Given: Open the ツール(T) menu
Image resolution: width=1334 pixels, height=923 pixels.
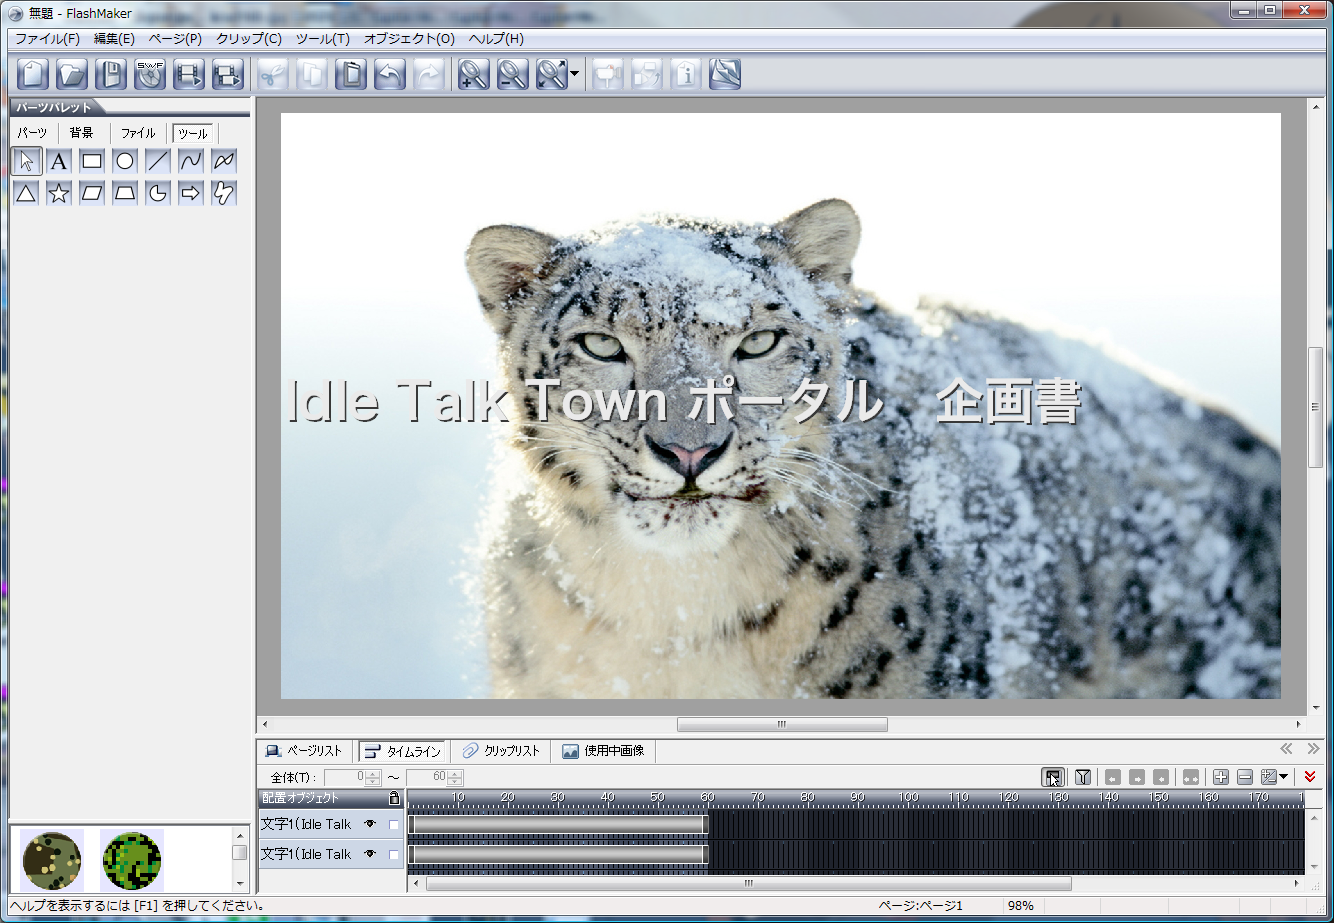Looking at the screenshot, I should click(x=323, y=39).
